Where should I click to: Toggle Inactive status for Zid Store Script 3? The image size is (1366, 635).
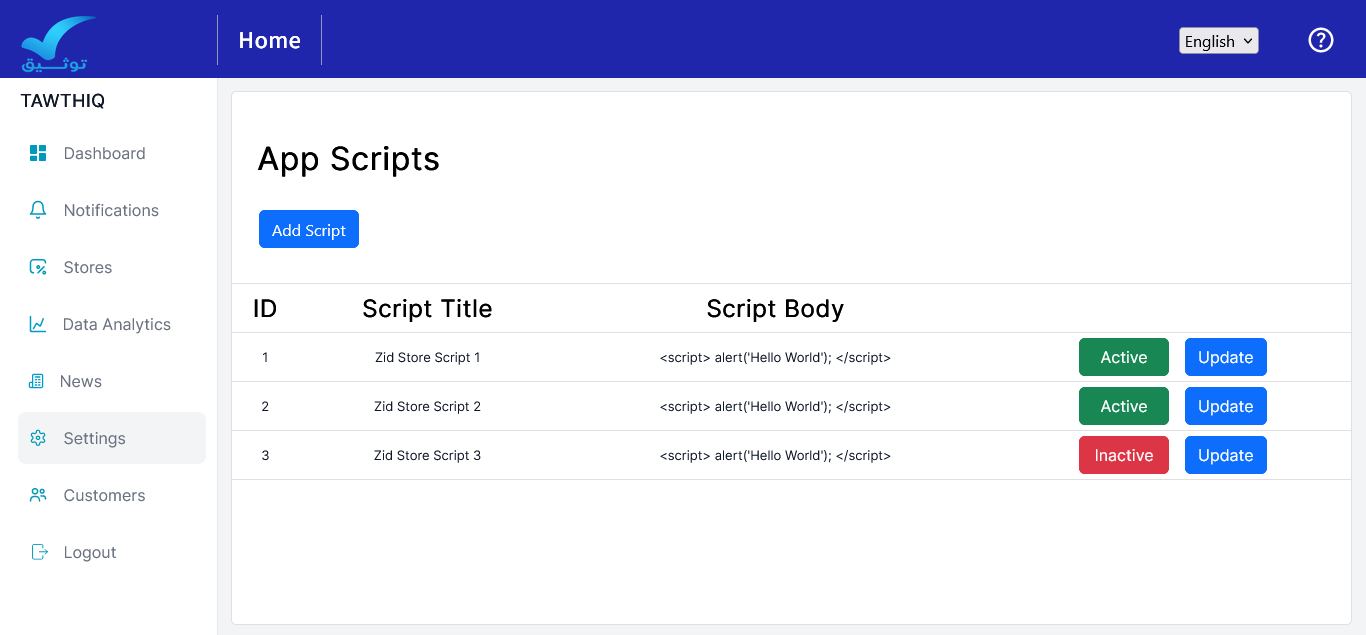click(x=1124, y=455)
